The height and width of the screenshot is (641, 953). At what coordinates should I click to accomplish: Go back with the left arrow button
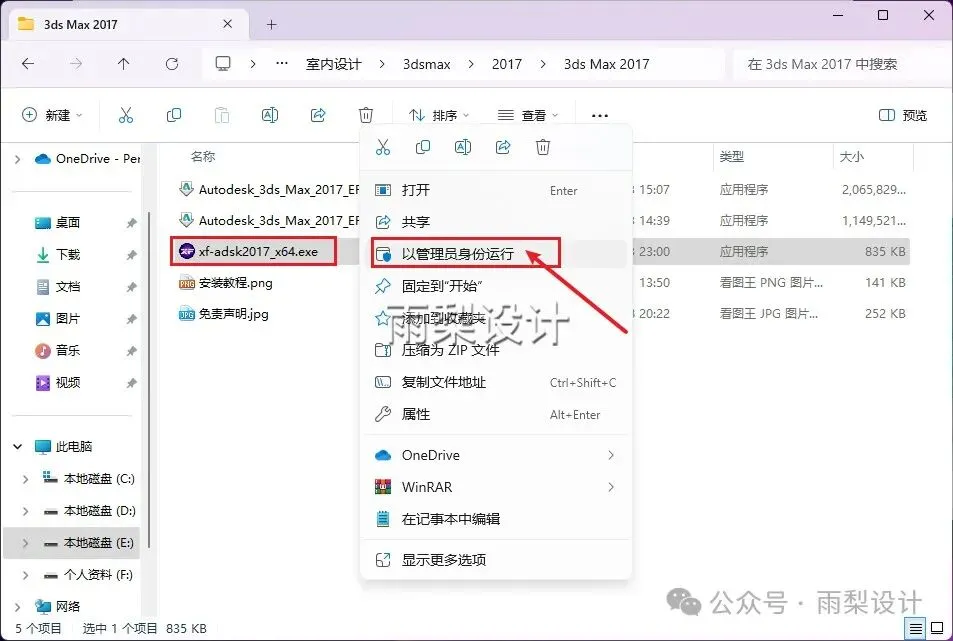tap(28, 64)
